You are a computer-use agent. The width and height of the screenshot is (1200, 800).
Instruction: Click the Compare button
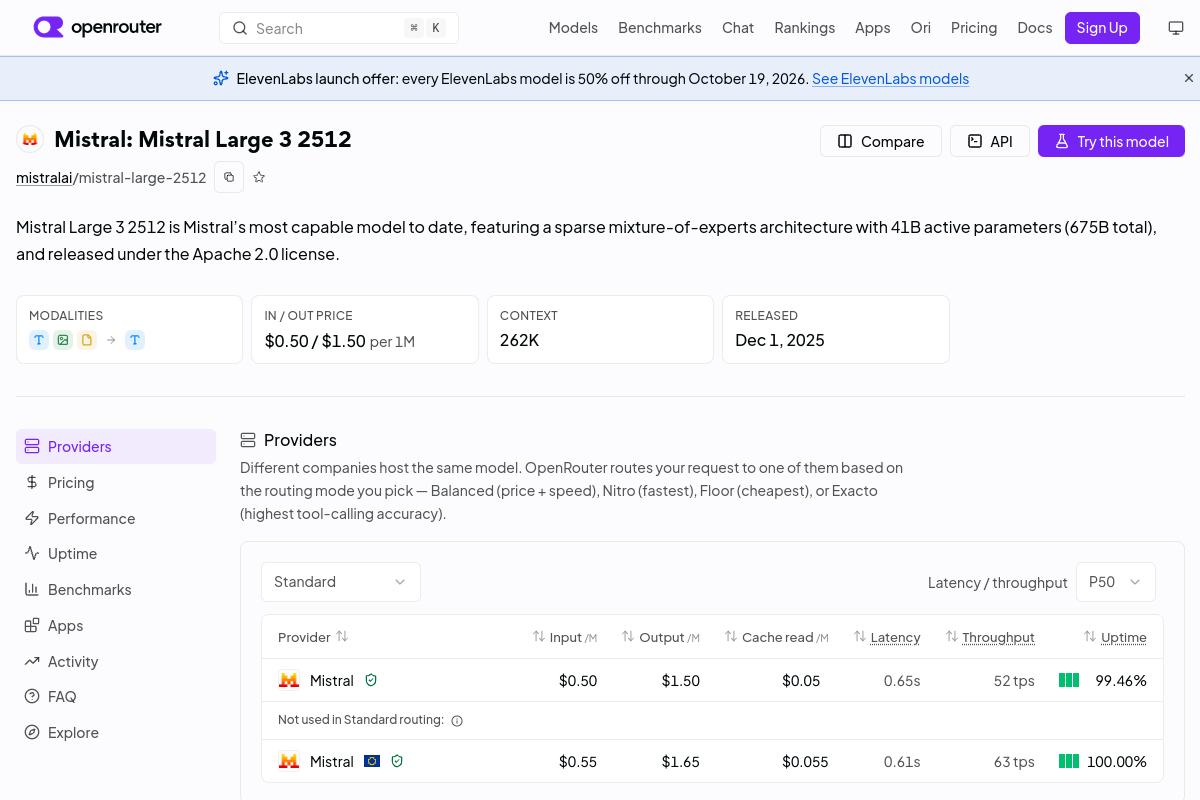tap(881, 141)
